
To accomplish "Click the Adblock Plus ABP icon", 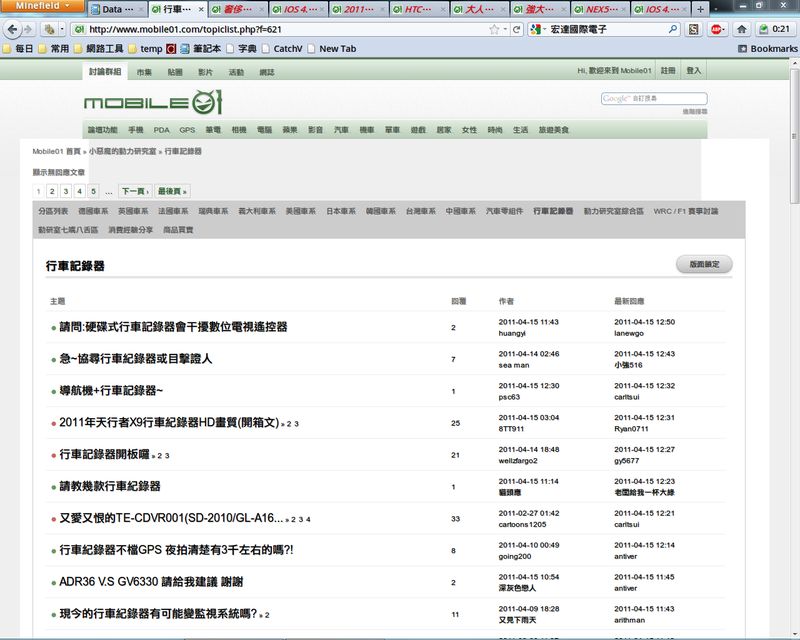I will pos(716,29).
